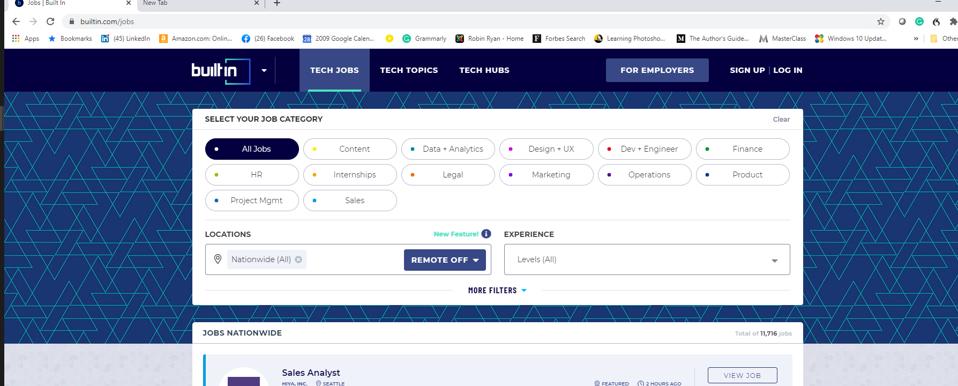This screenshot has width=958, height=386.
Task: Open the MasterClass bookmark
Action: 782,38
